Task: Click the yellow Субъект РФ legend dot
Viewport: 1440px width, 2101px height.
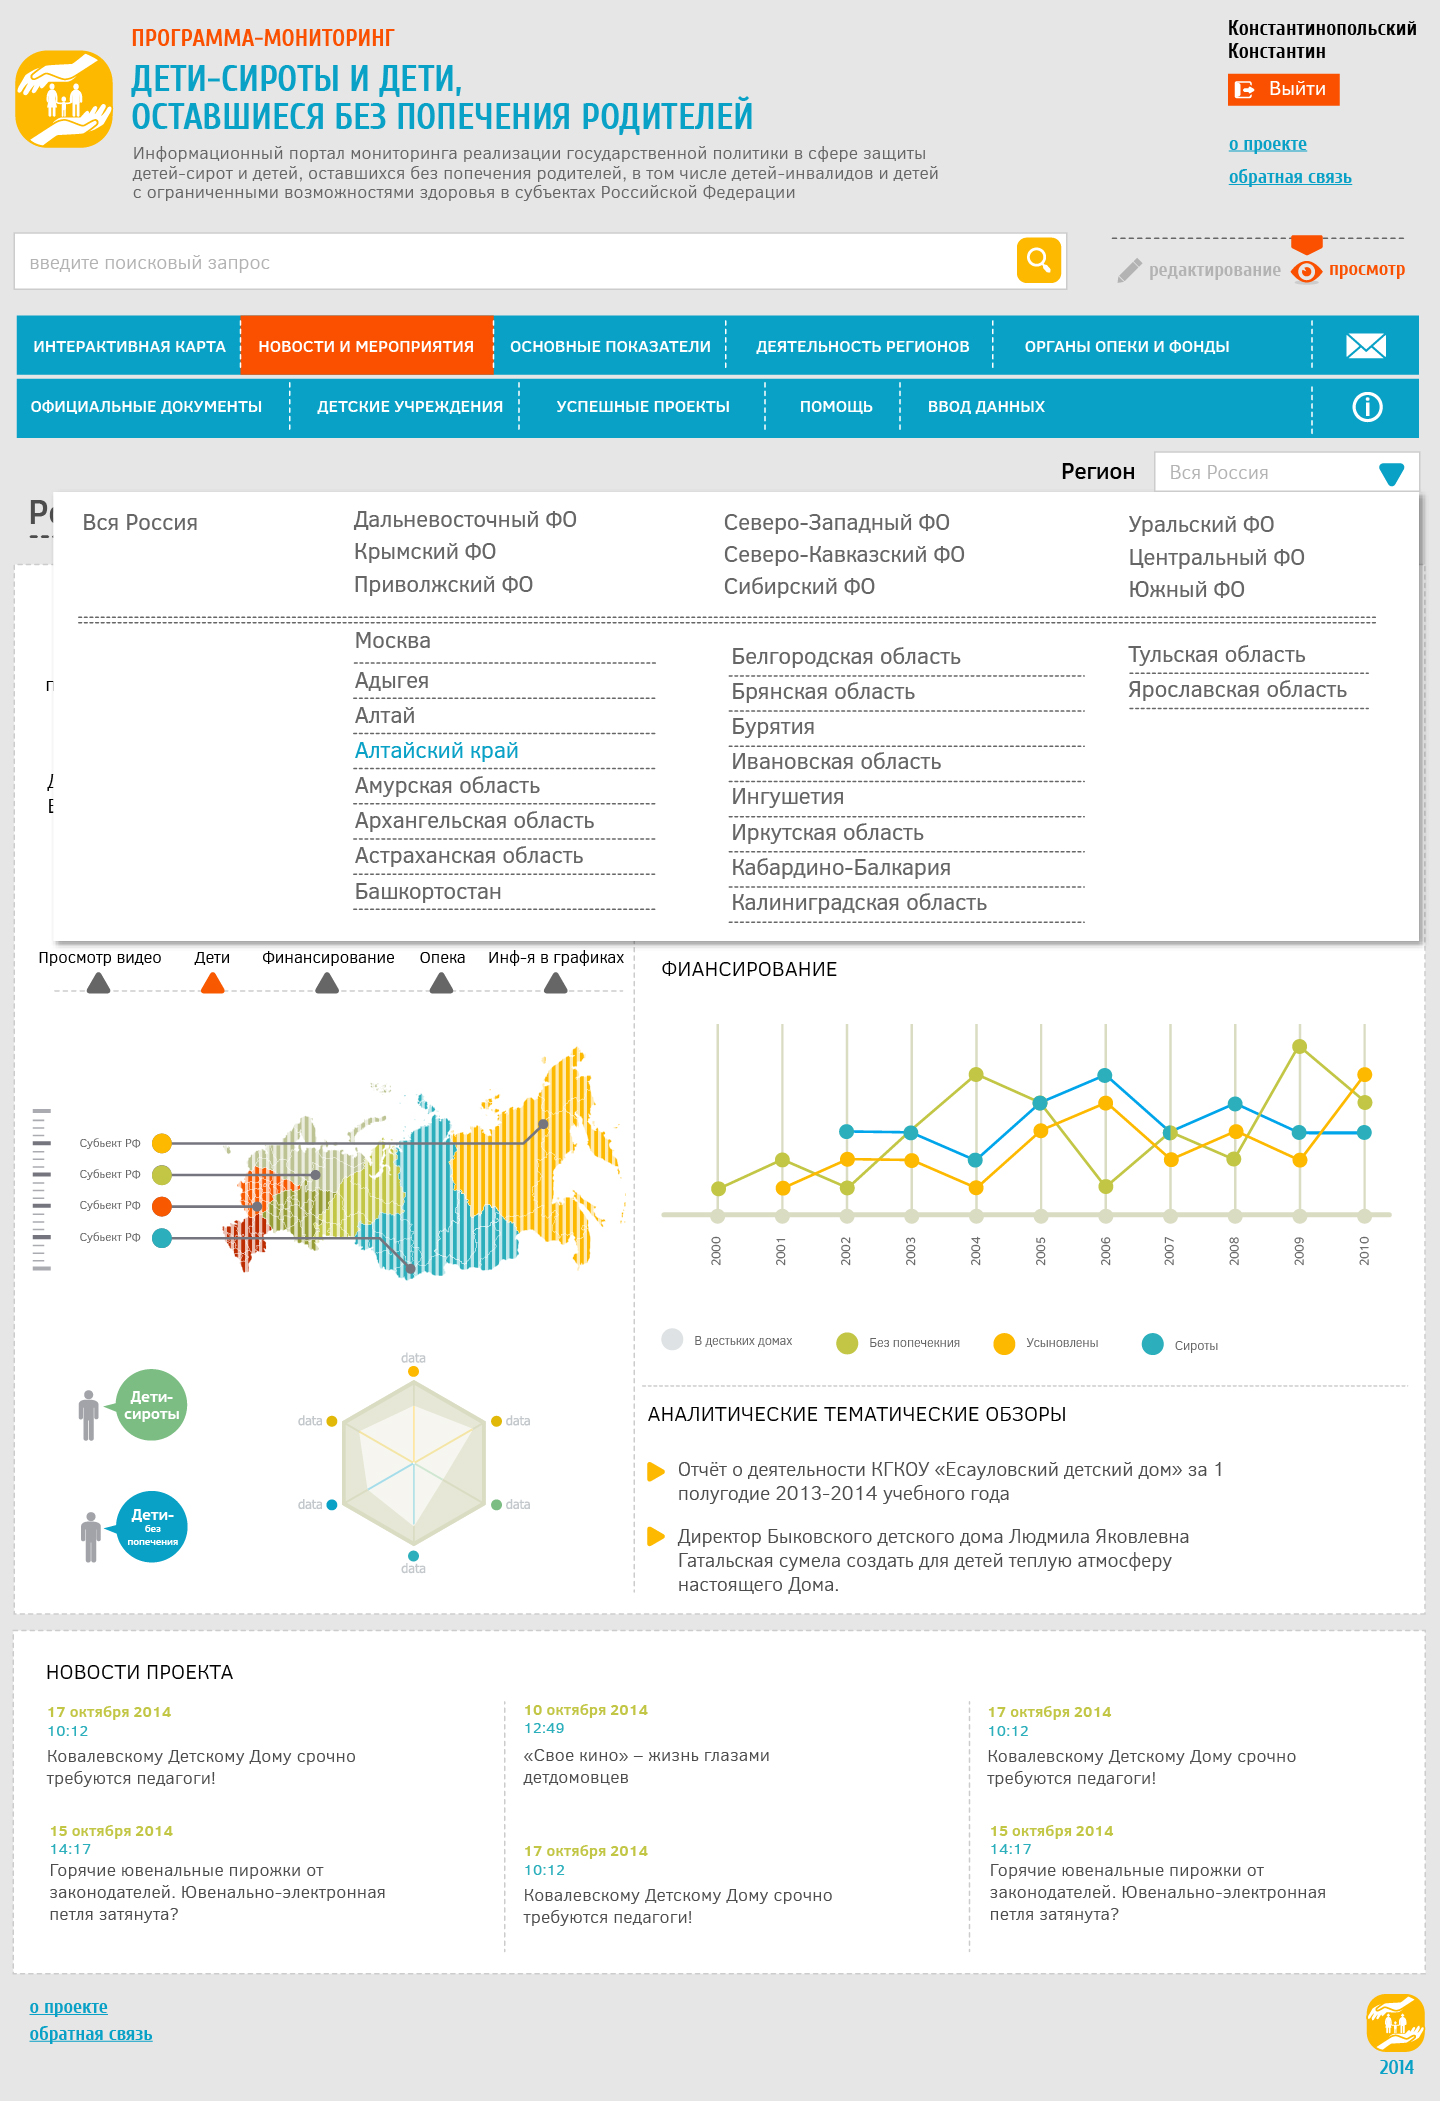Action: (x=162, y=1143)
